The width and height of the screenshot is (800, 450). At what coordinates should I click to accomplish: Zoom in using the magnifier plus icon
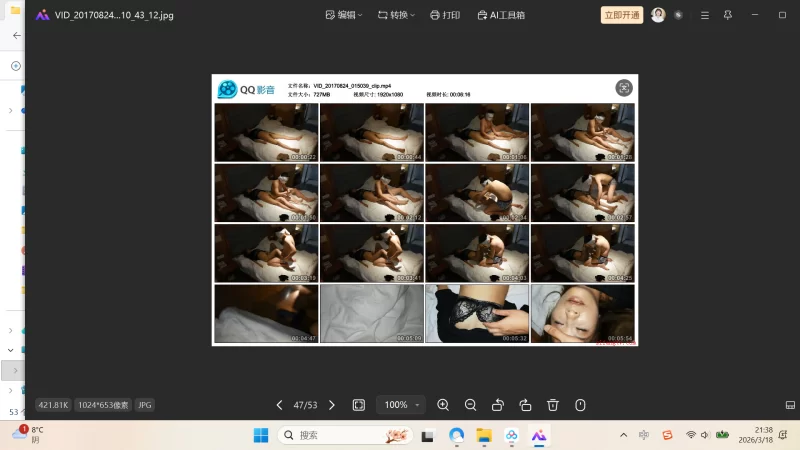pos(443,405)
